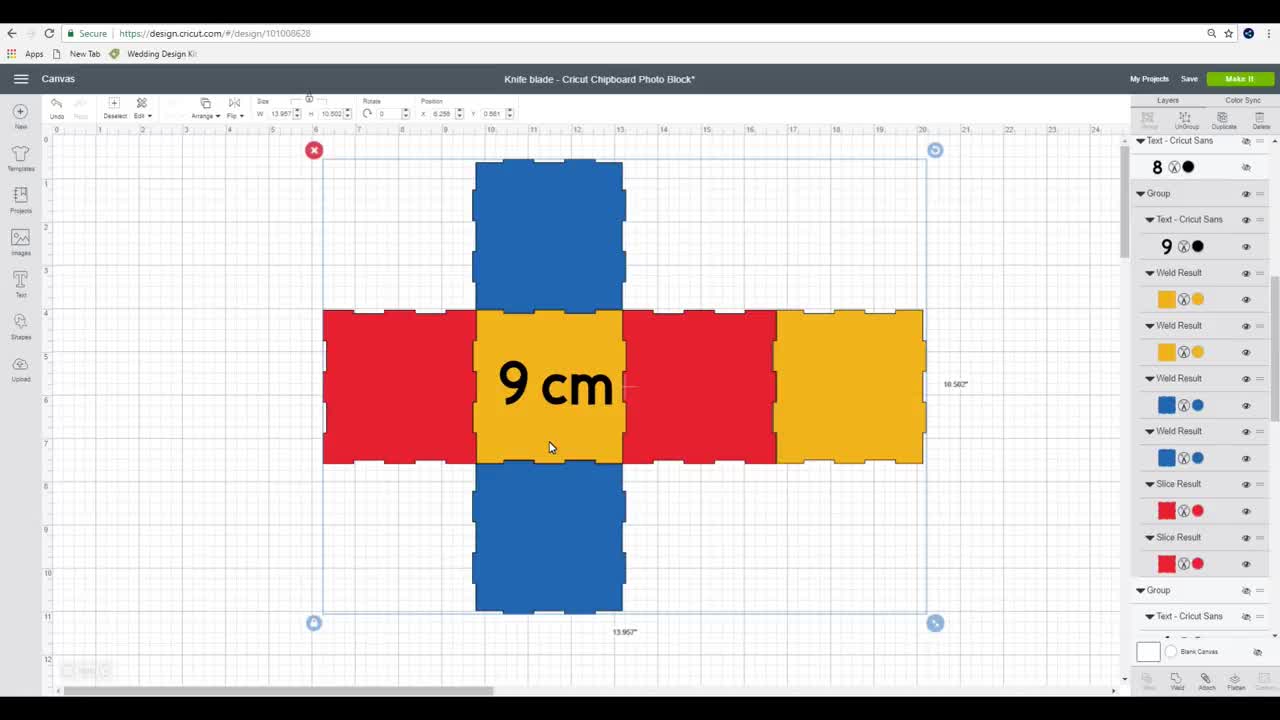This screenshot has height=720, width=1280.
Task: Collapse the first Group layer
Action: coord(1140,194)
